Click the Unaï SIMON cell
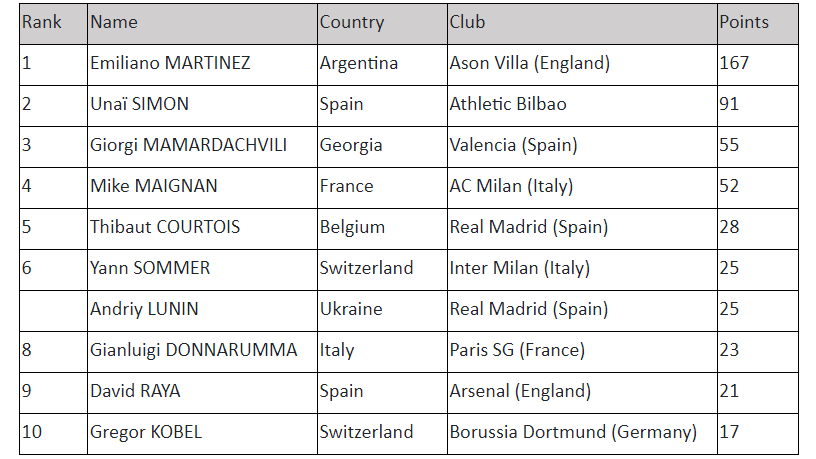Viewport: 816px width, 459px height. click(x=140, y=104)
